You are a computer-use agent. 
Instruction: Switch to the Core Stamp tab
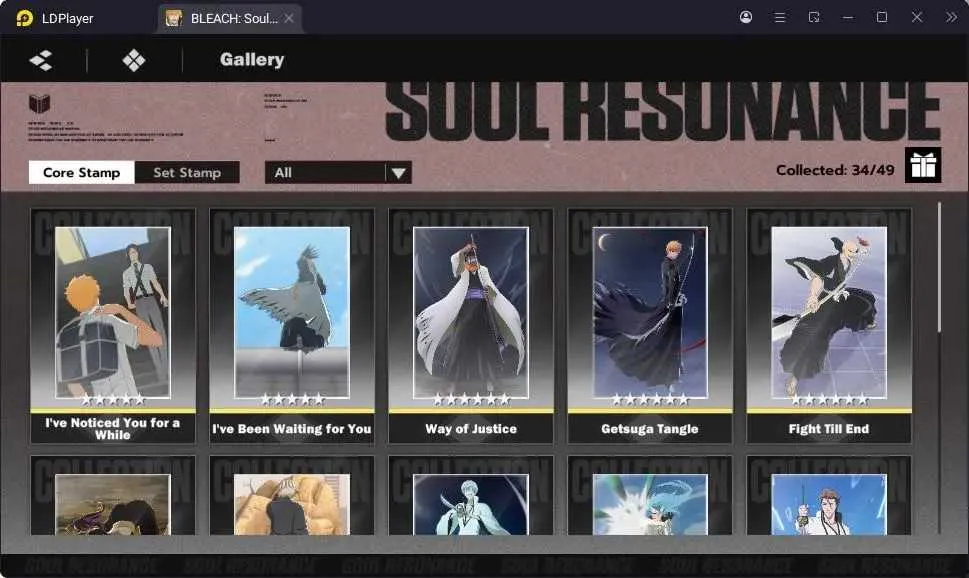[82, 172]
